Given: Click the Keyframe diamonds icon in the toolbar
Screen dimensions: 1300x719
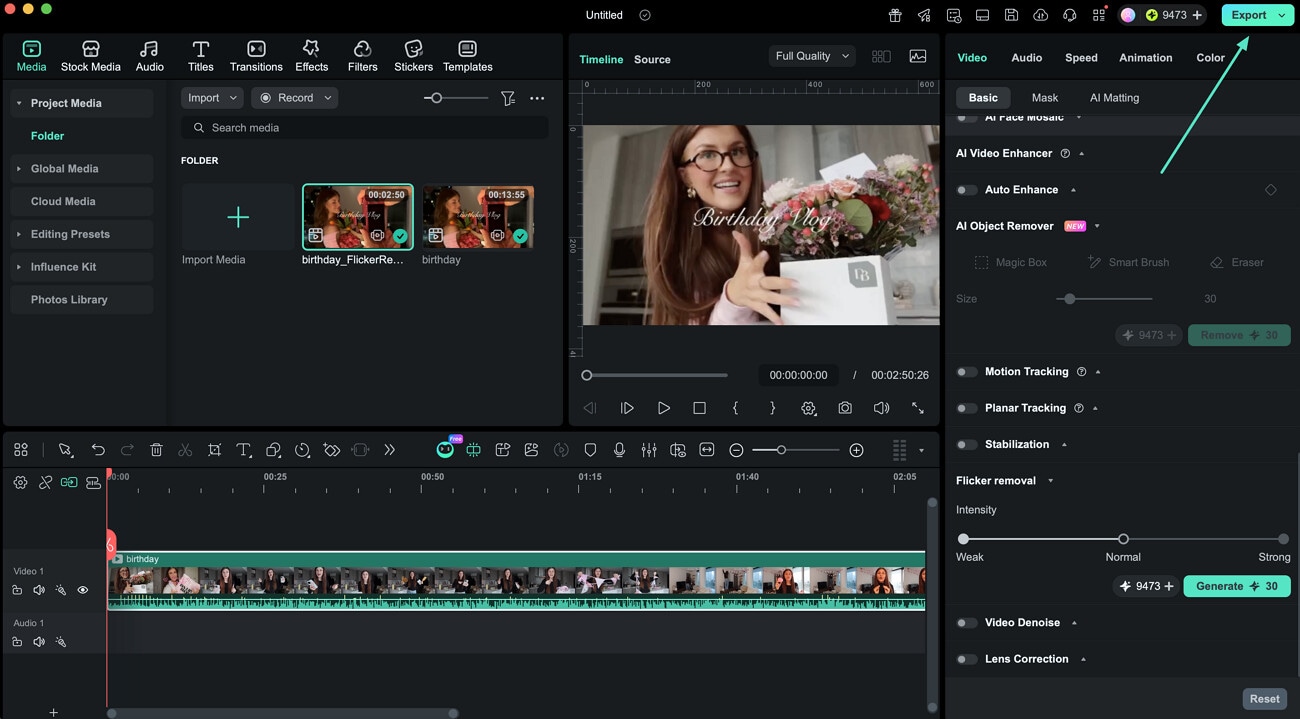Looking at the screenshot, I should click(332, 449).
